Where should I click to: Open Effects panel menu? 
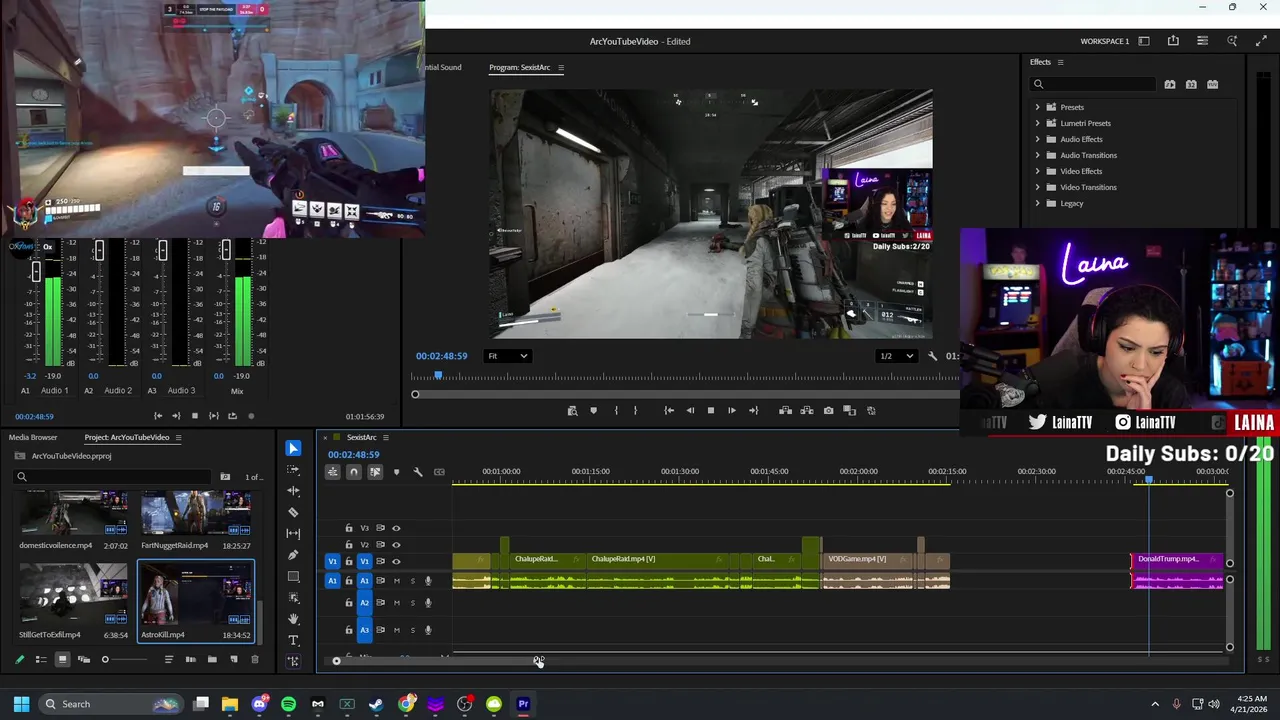[1060, 62]
